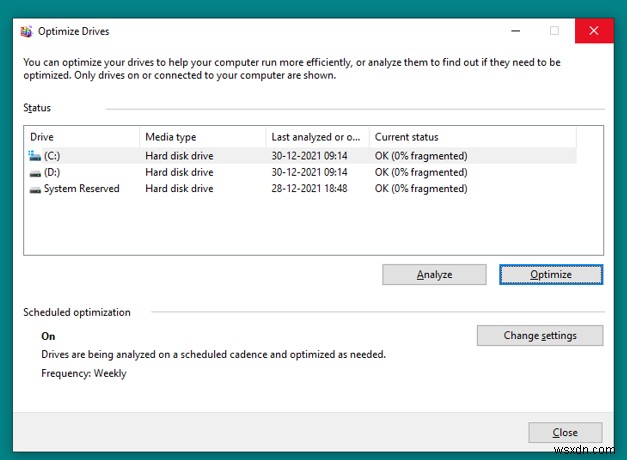
Task: Sort by Current status column header
Action: click(x=470, y=137)
